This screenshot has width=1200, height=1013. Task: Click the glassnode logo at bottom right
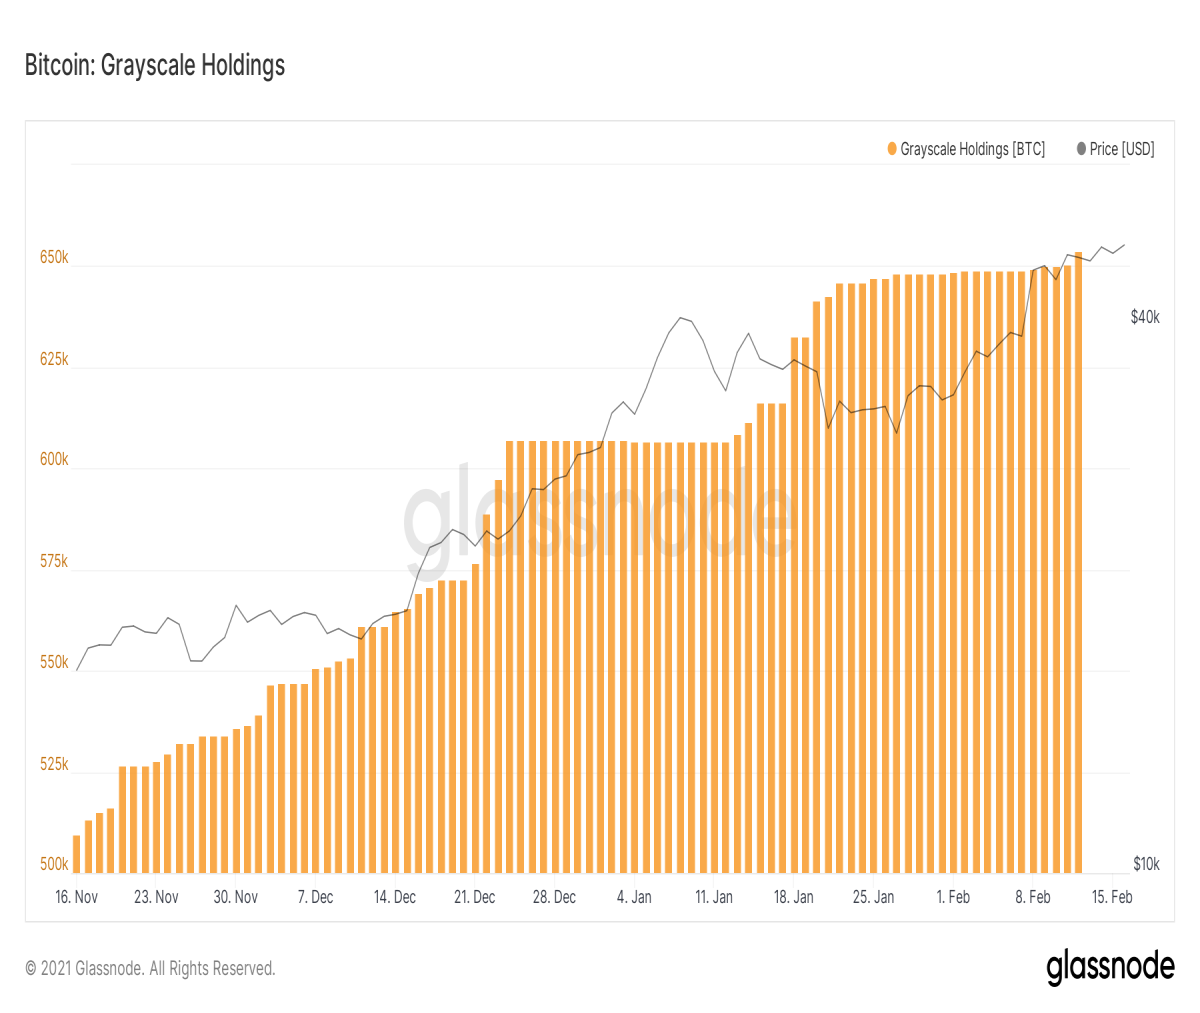[1110, 967]
